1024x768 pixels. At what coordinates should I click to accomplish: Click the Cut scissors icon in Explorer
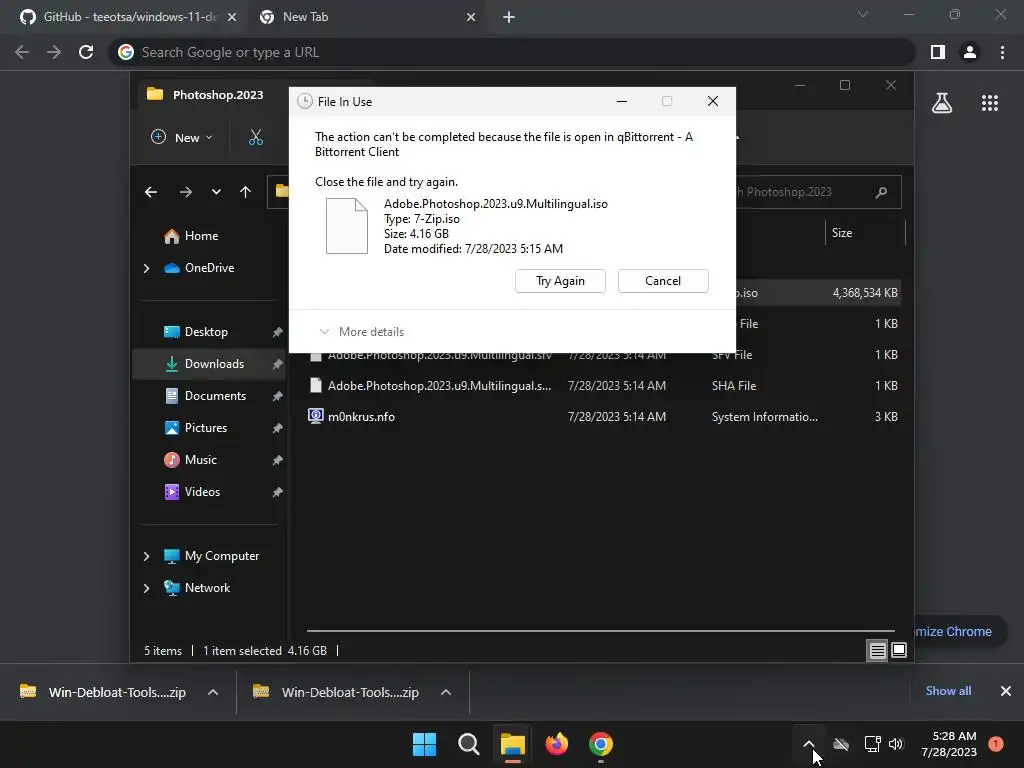[255, 137]
